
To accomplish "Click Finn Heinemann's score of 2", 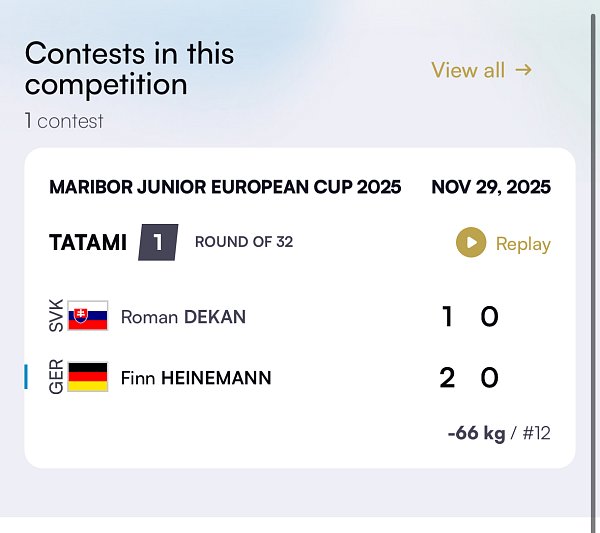I will (x=447, y=378).
